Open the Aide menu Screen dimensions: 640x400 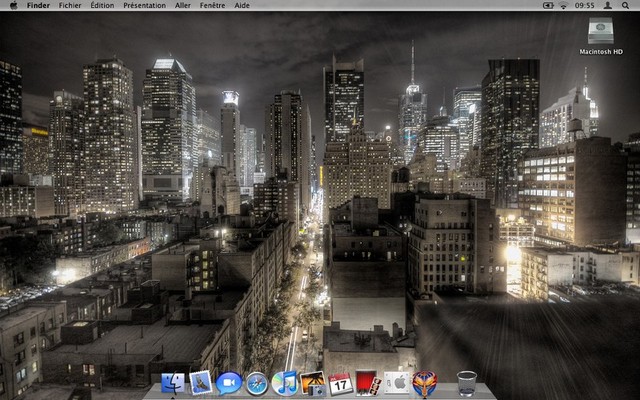click(242, 5)
